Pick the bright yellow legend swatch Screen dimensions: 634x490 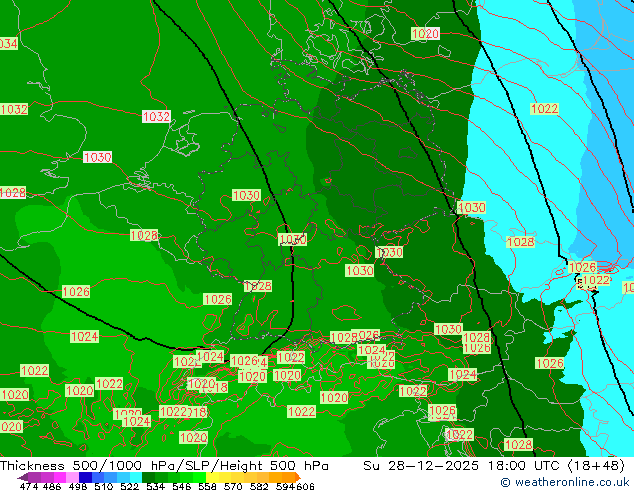pyautogui.click(x=212, y=477)
